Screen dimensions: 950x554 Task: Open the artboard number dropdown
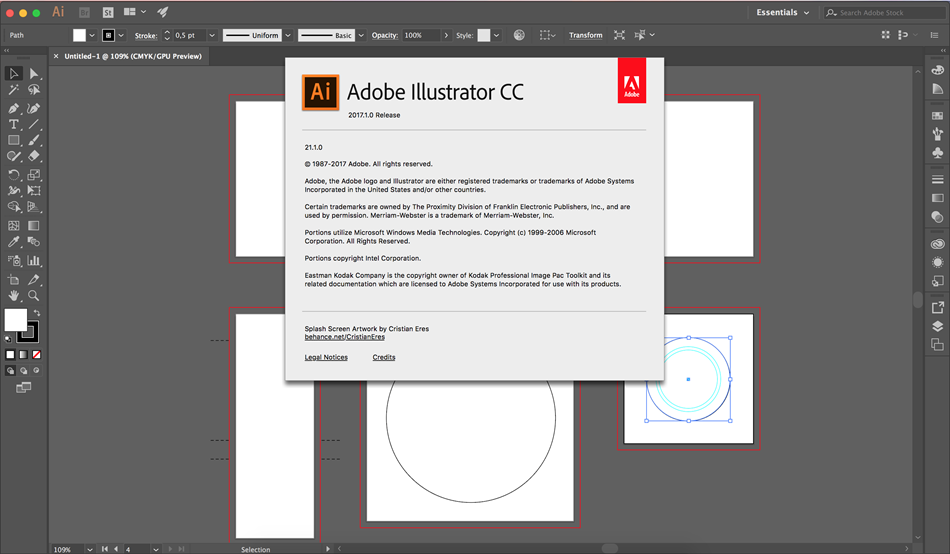tap(156, 549)
